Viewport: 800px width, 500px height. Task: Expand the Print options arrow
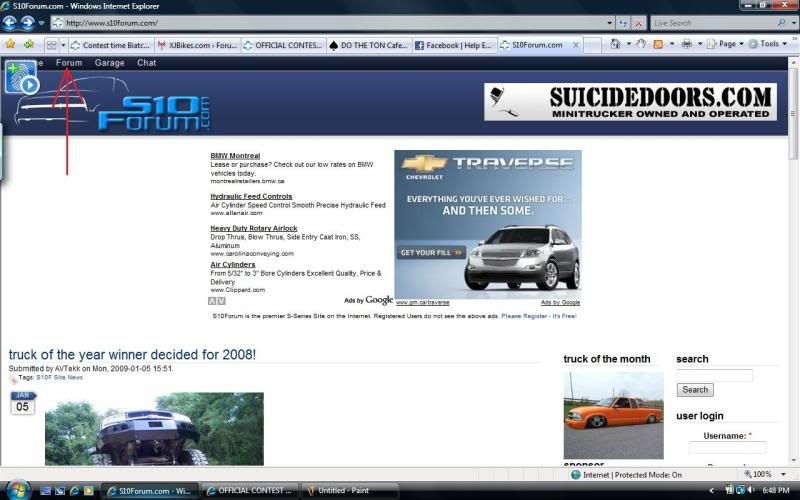coord(699,44)
